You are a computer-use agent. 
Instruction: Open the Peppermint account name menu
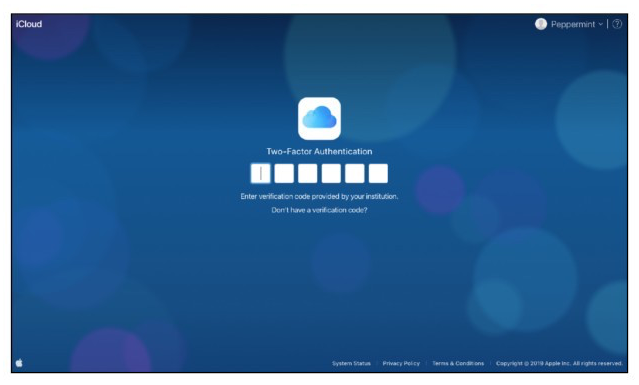pos(573,24)
